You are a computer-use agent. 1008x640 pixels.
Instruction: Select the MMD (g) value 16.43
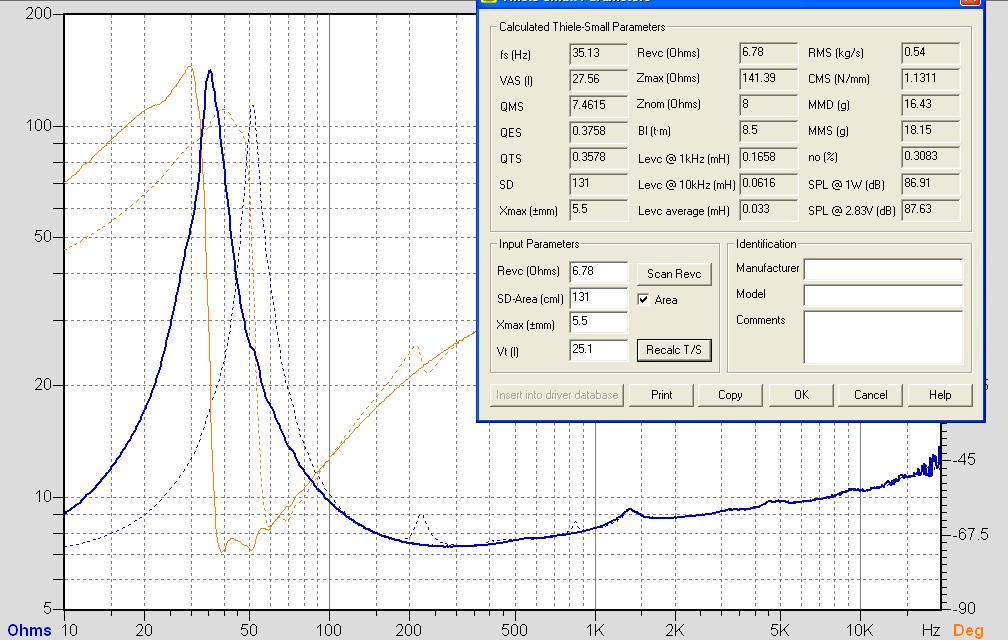click(x=930, y=105)
